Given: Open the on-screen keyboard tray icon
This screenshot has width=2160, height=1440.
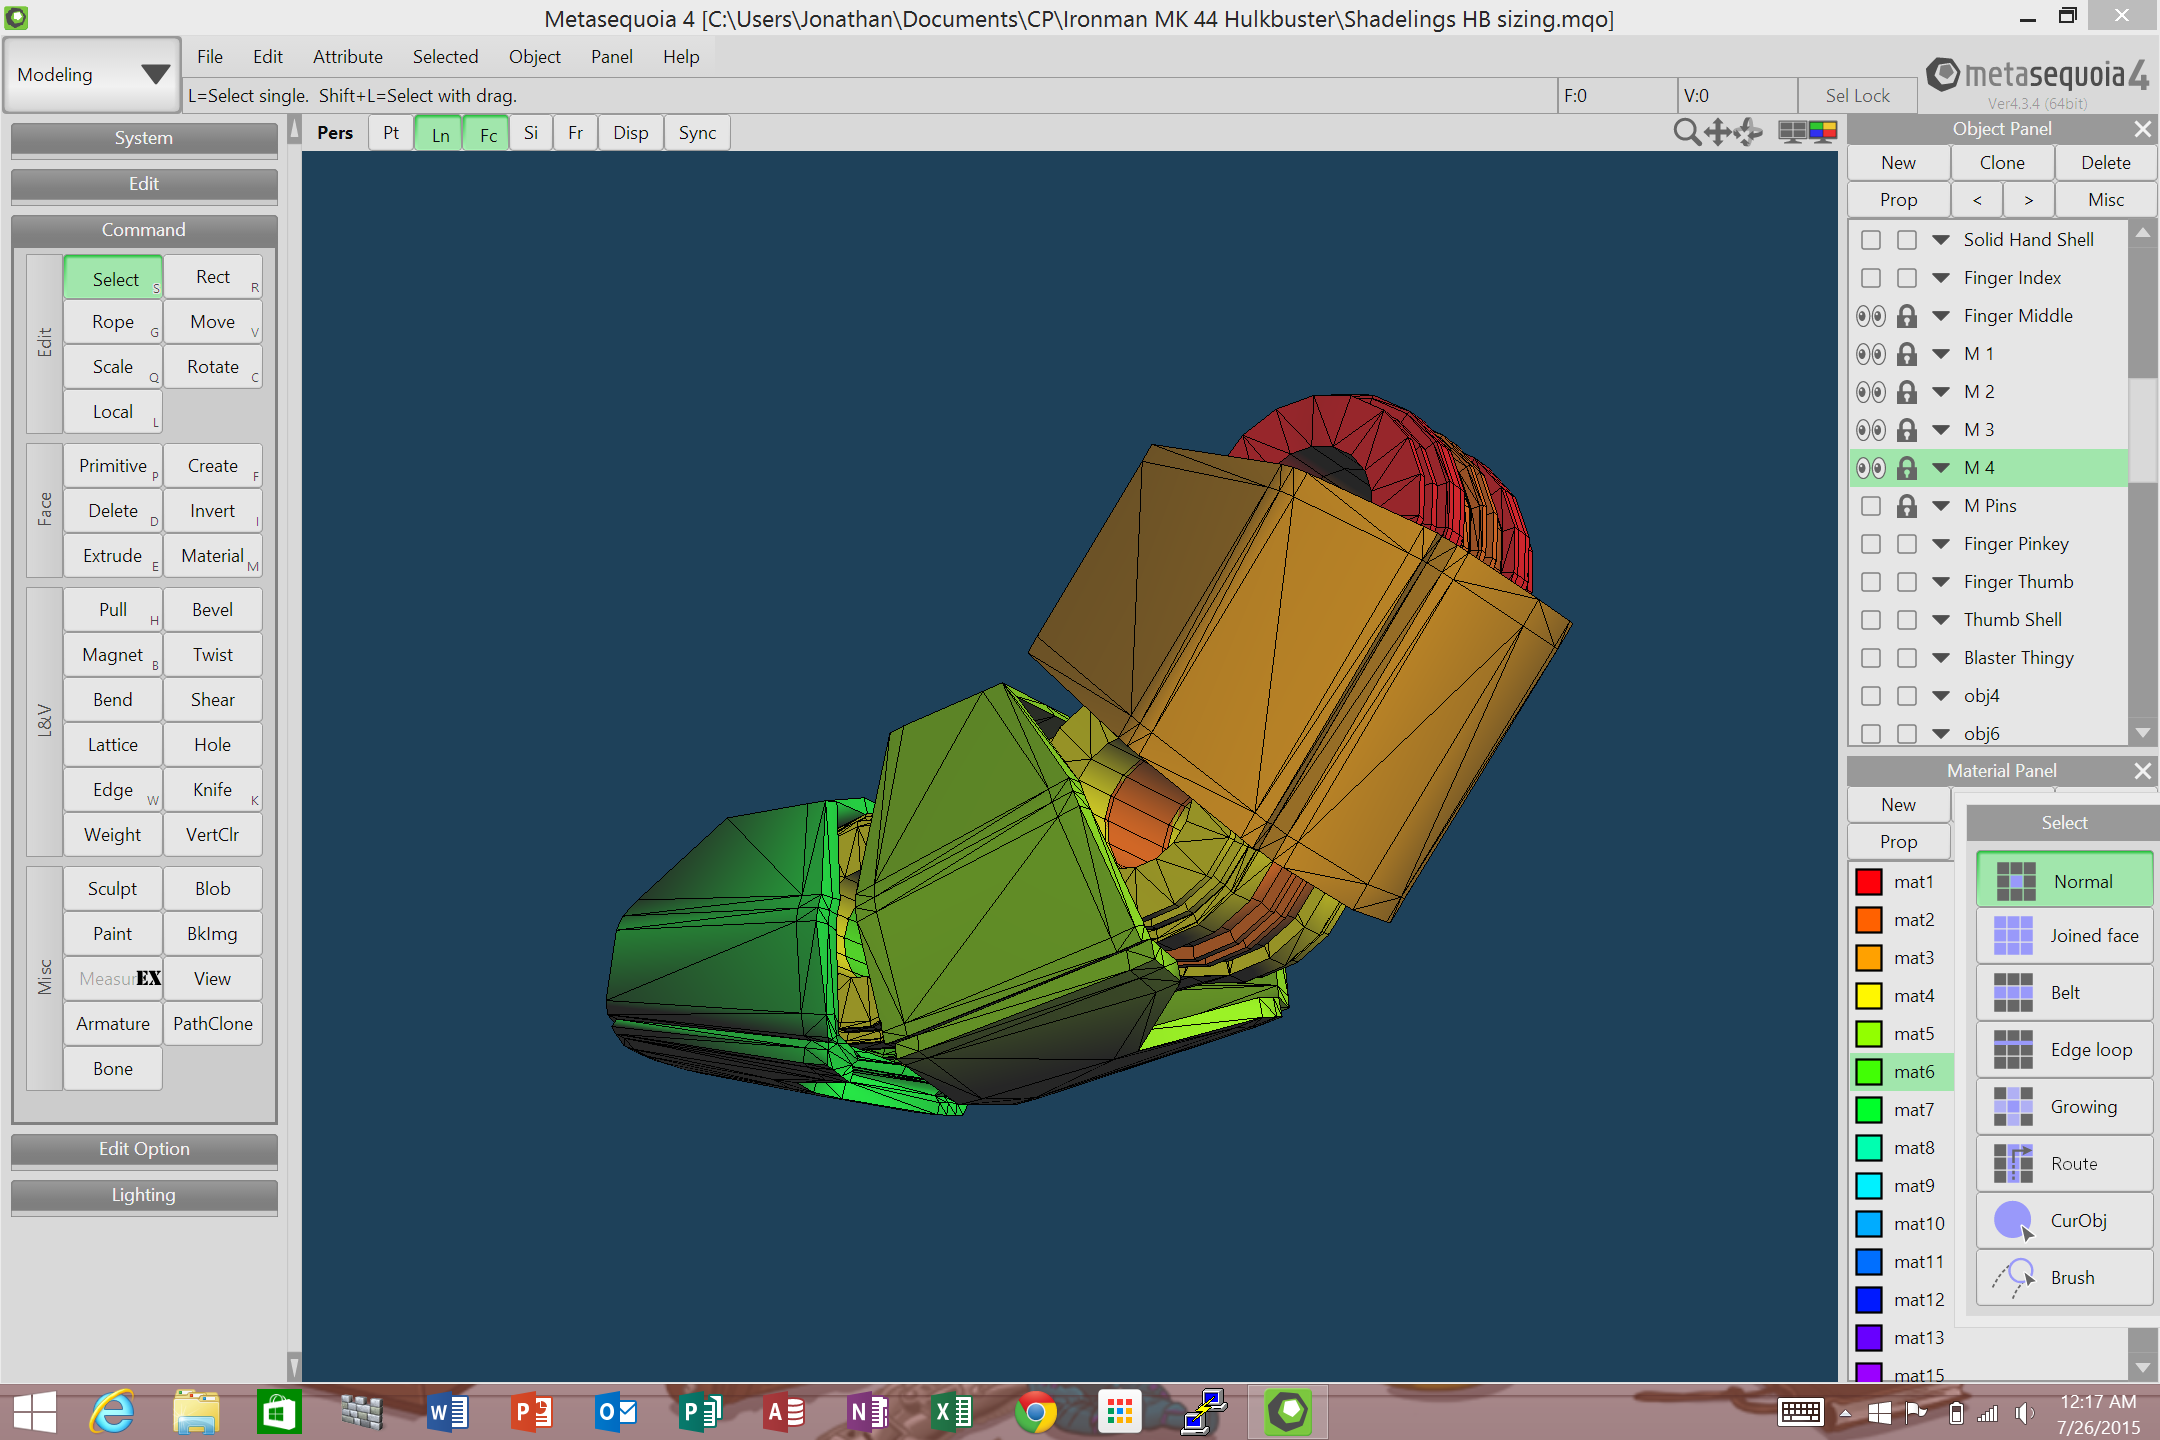Looking at the screenshot, I should point(1800,1412).
